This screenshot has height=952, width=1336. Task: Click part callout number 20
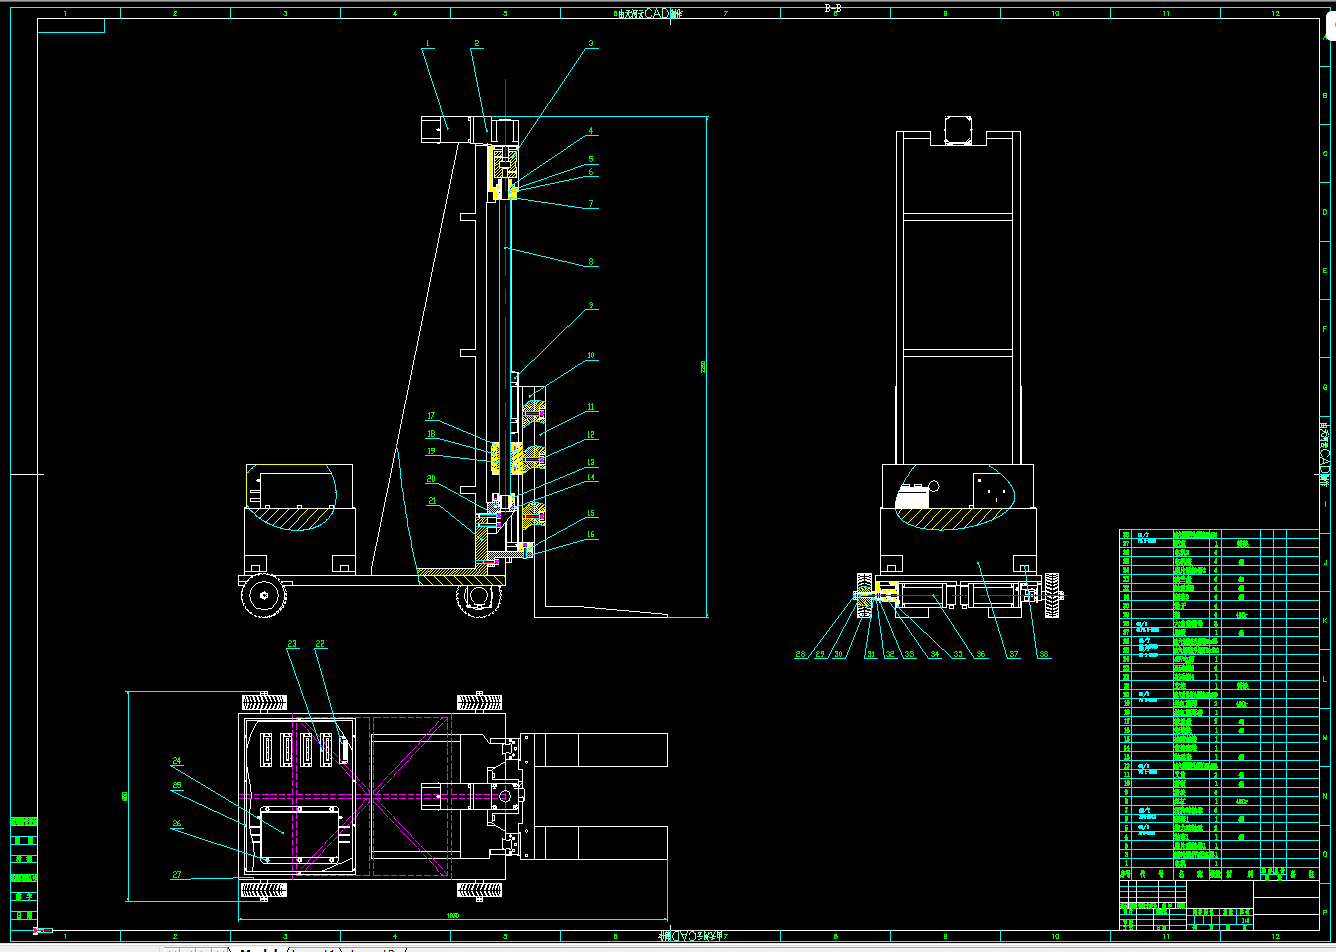click(x=432, y=478)
